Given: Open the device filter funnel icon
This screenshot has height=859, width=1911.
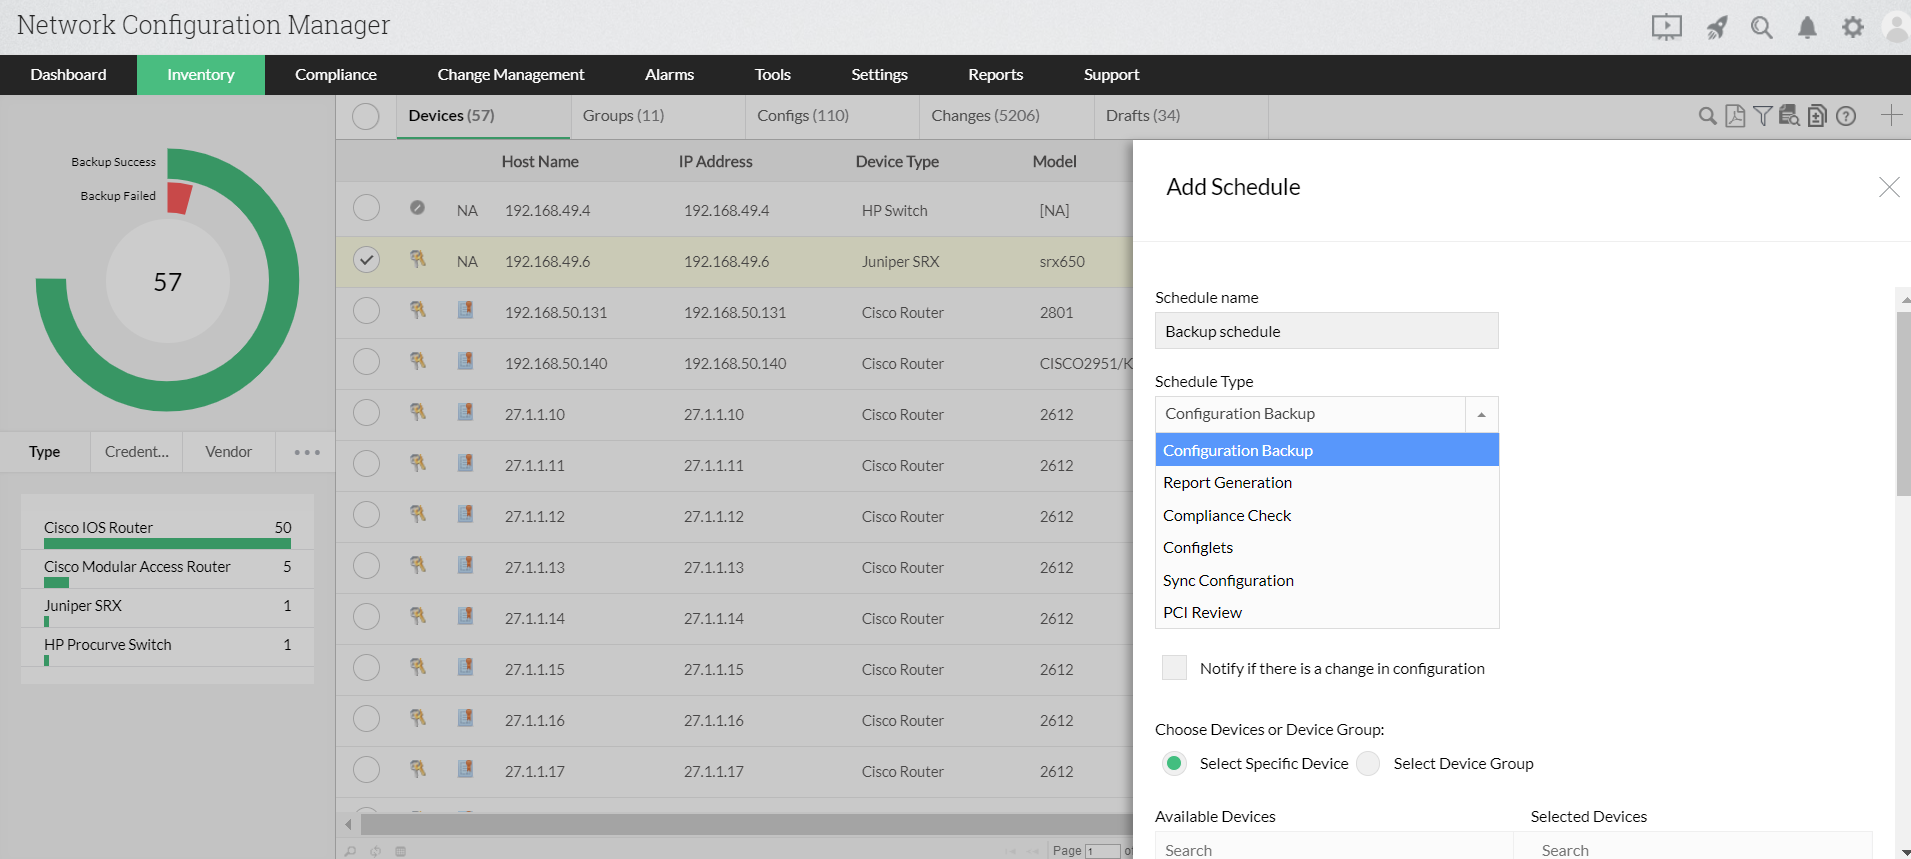Looking at the screenshot, I should (1762, 116).
